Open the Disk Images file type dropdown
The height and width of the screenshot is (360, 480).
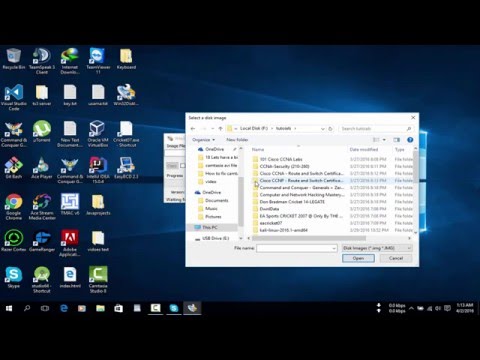[x=377, y=248]
